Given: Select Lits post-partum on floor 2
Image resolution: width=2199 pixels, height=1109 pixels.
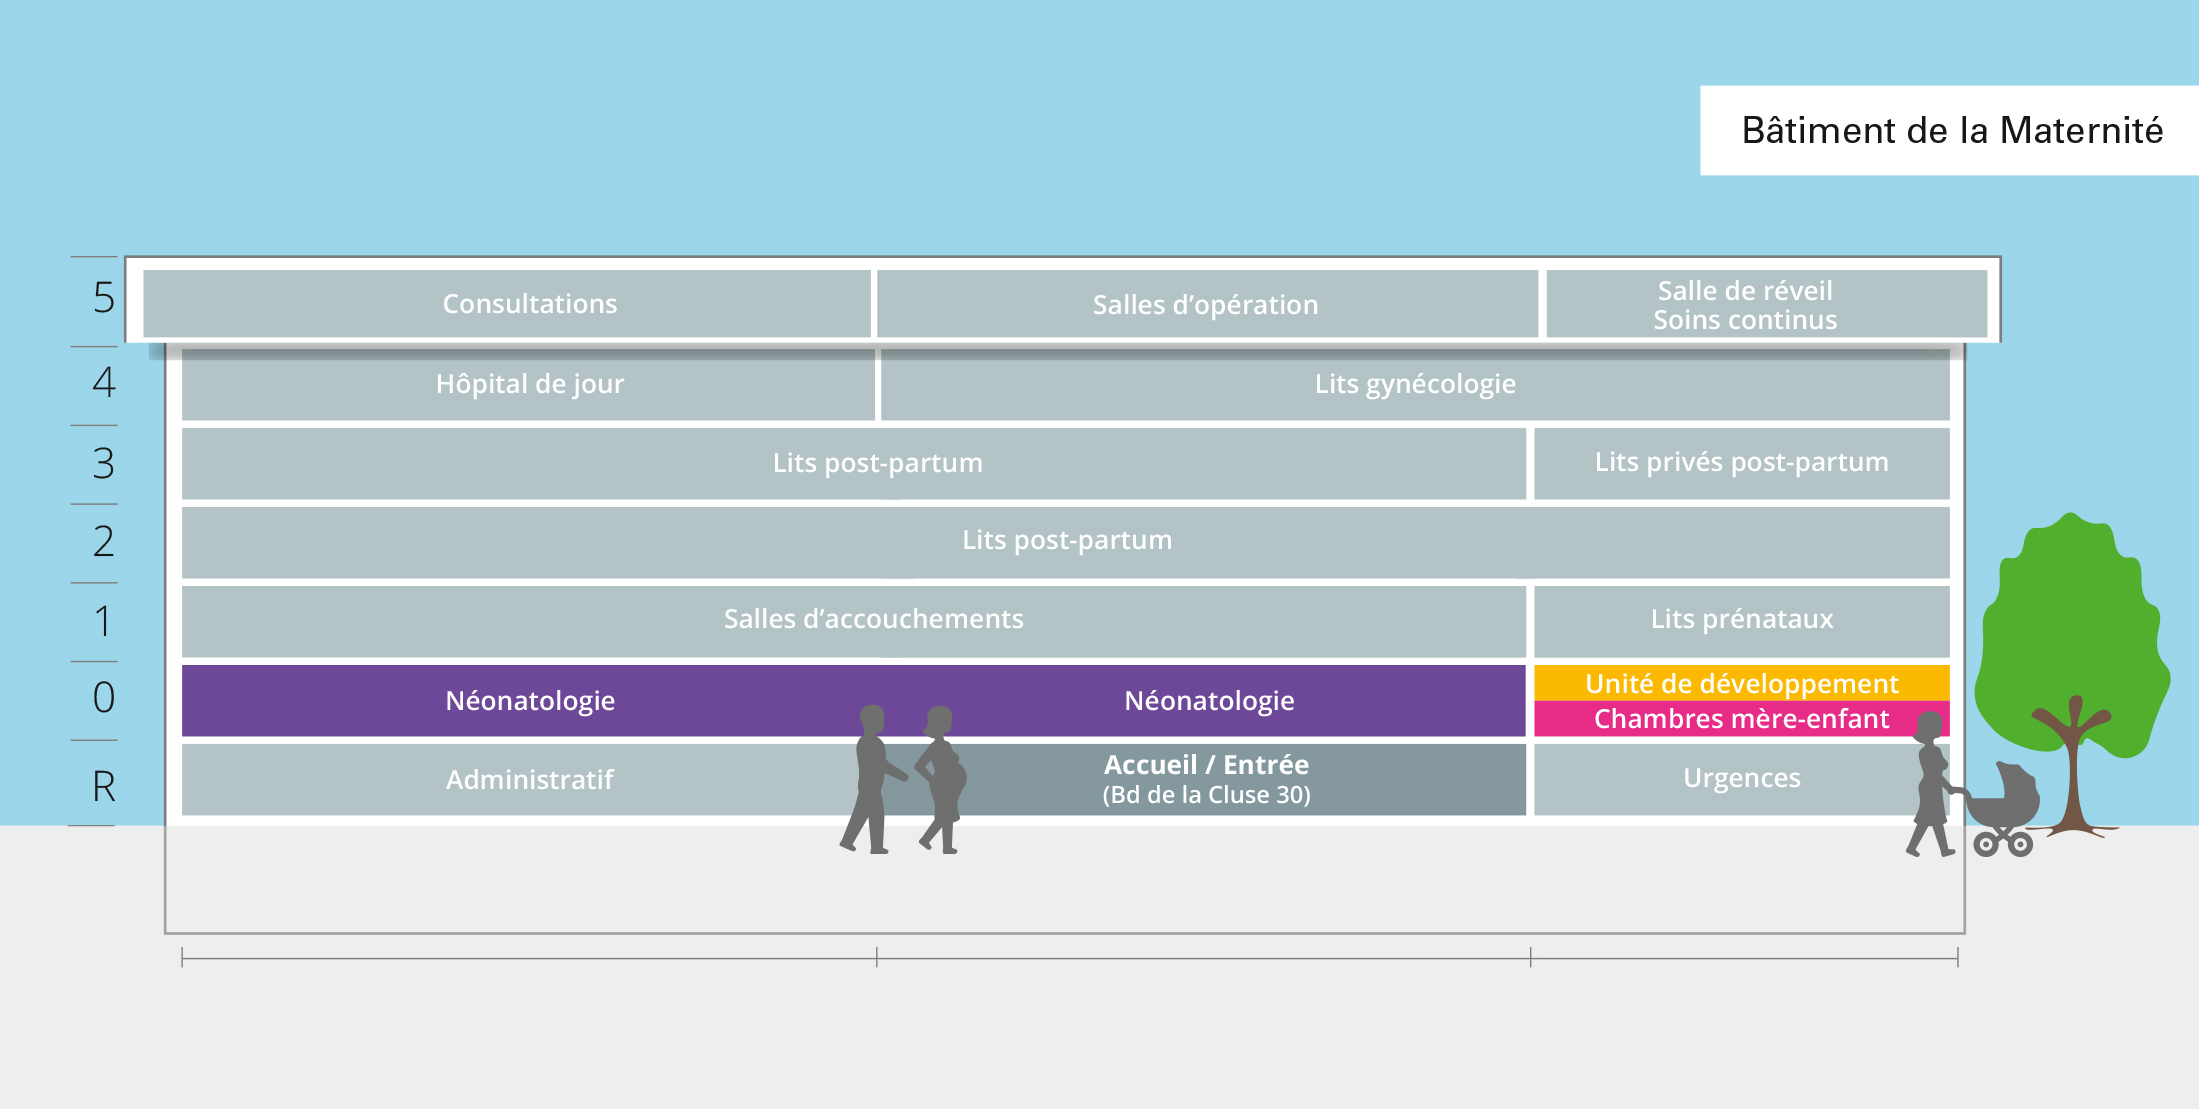Looking at the screenshot, I should click(x=1066, y=542).
